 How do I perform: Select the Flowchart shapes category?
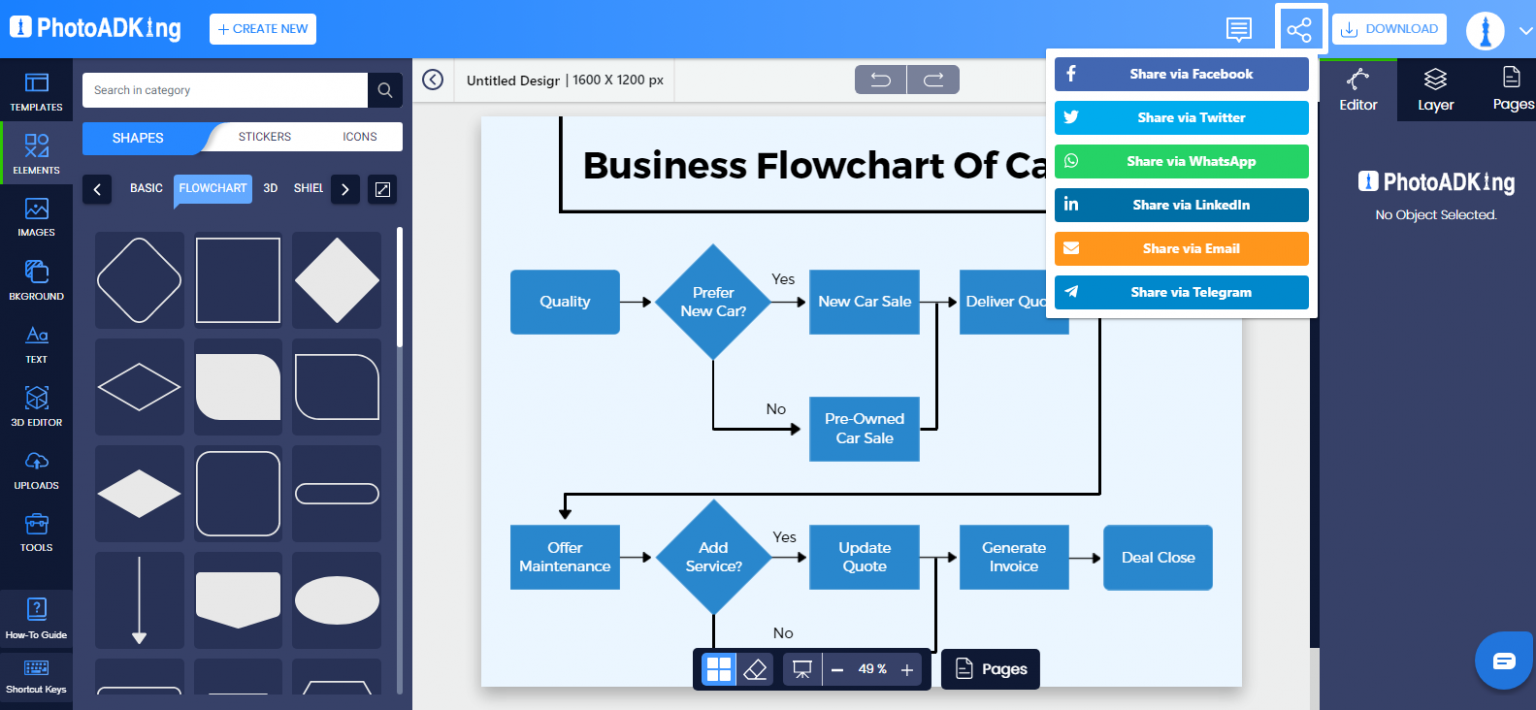pos(213,188)
